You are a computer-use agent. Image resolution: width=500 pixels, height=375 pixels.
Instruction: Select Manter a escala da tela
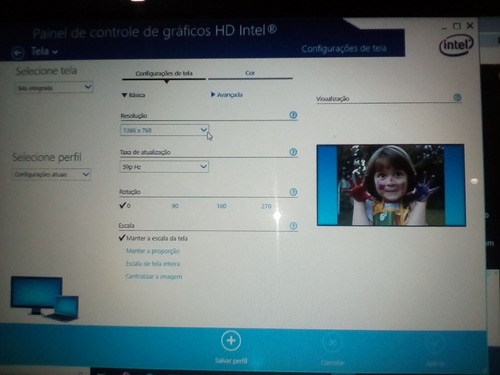coord(153,238)
